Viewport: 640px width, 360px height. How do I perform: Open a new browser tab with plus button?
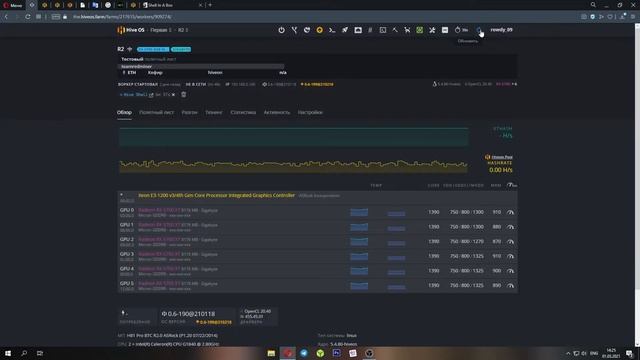pyautogui.click(x=210, y=5)
